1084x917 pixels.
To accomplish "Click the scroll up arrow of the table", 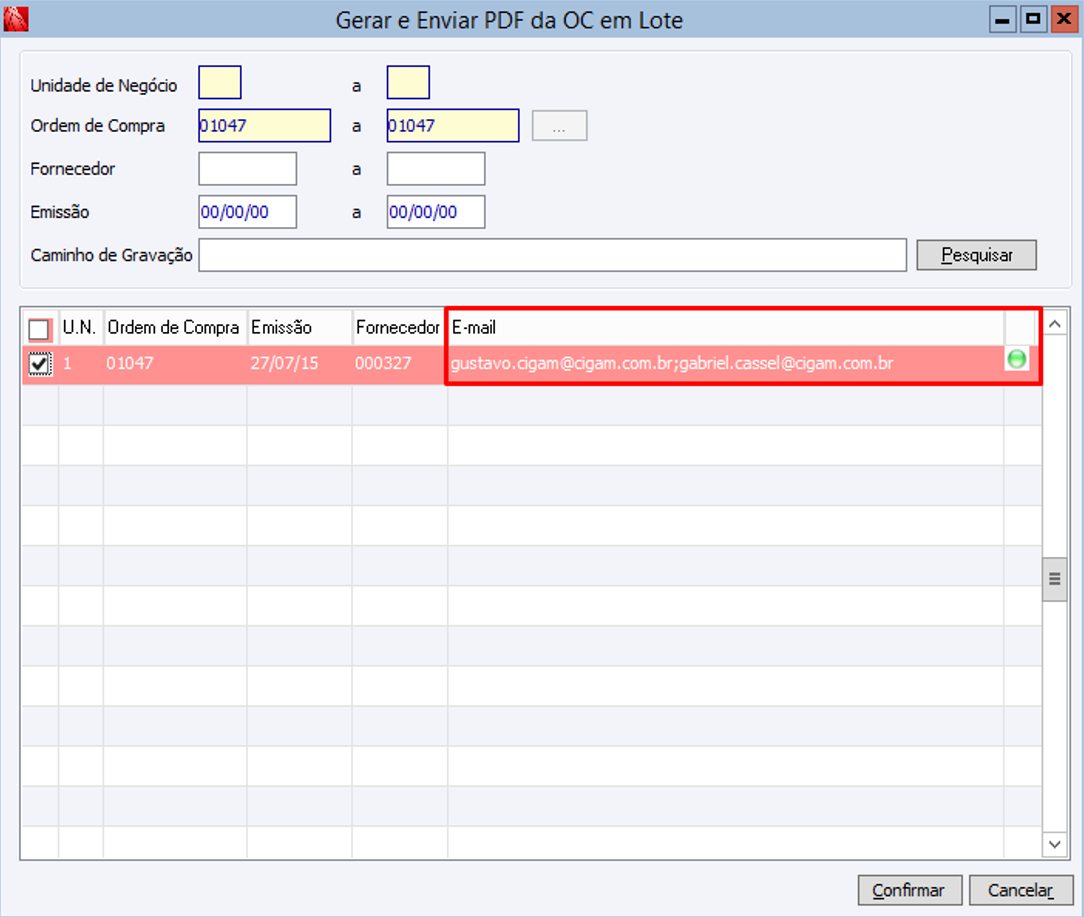I will pos(1055,324).
